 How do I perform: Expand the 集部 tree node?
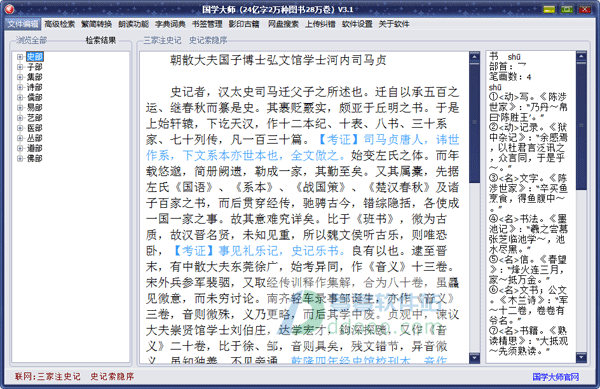pyautogui.click(x=20, y=77)
